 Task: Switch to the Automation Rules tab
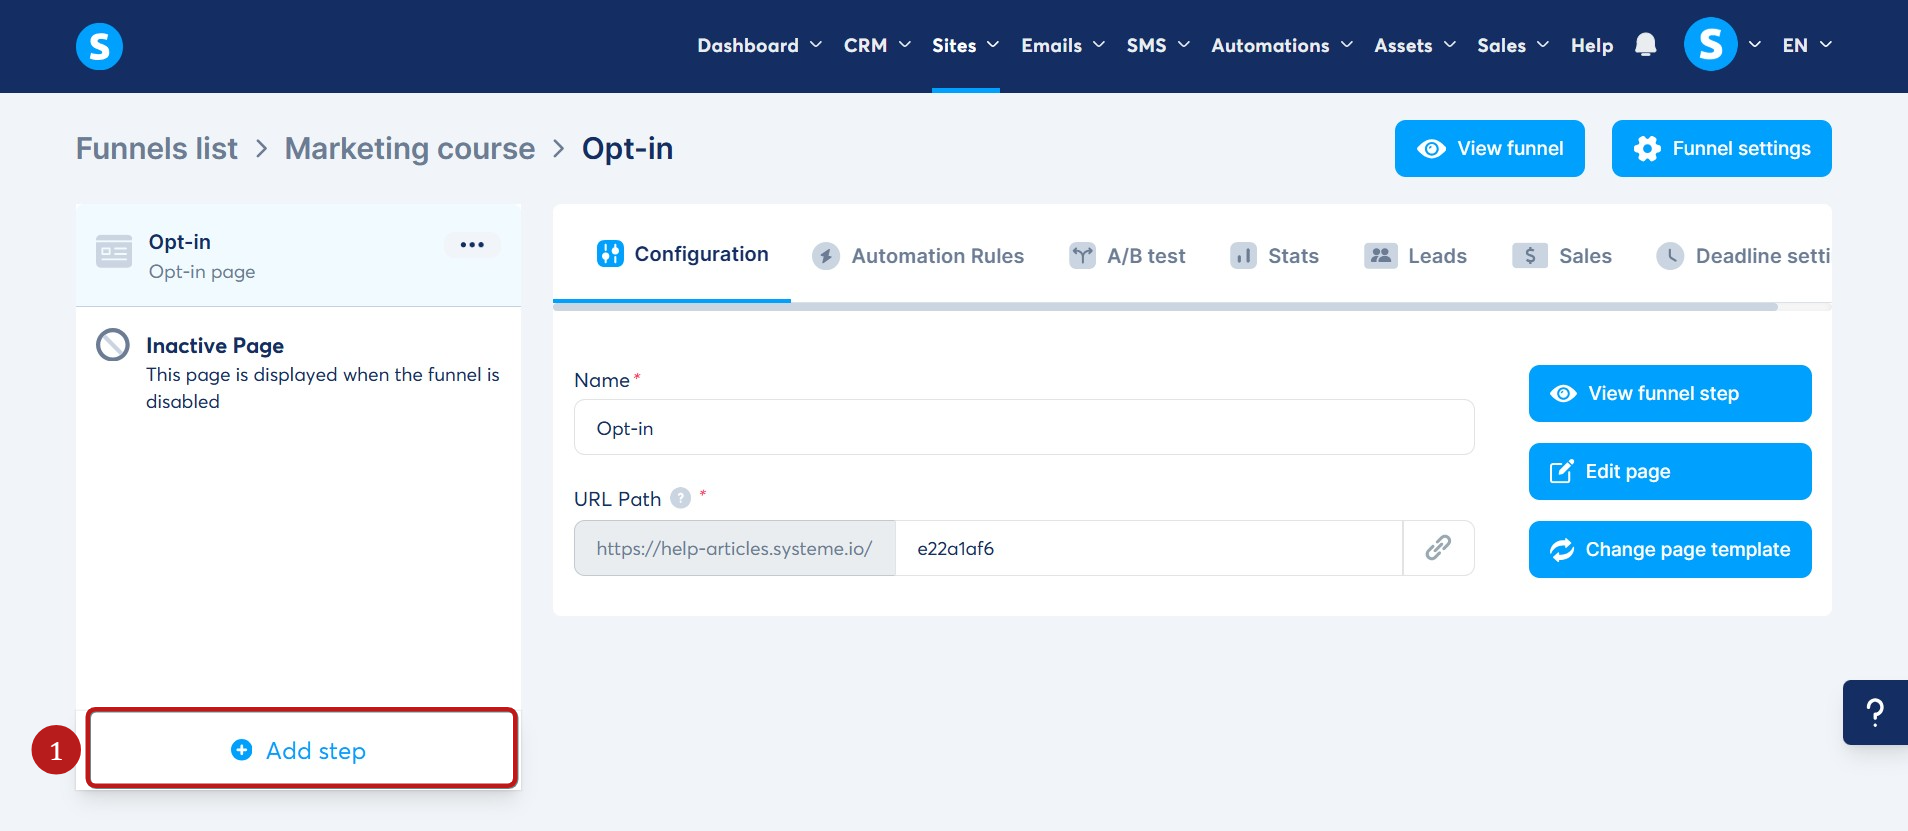pos(918,256)
